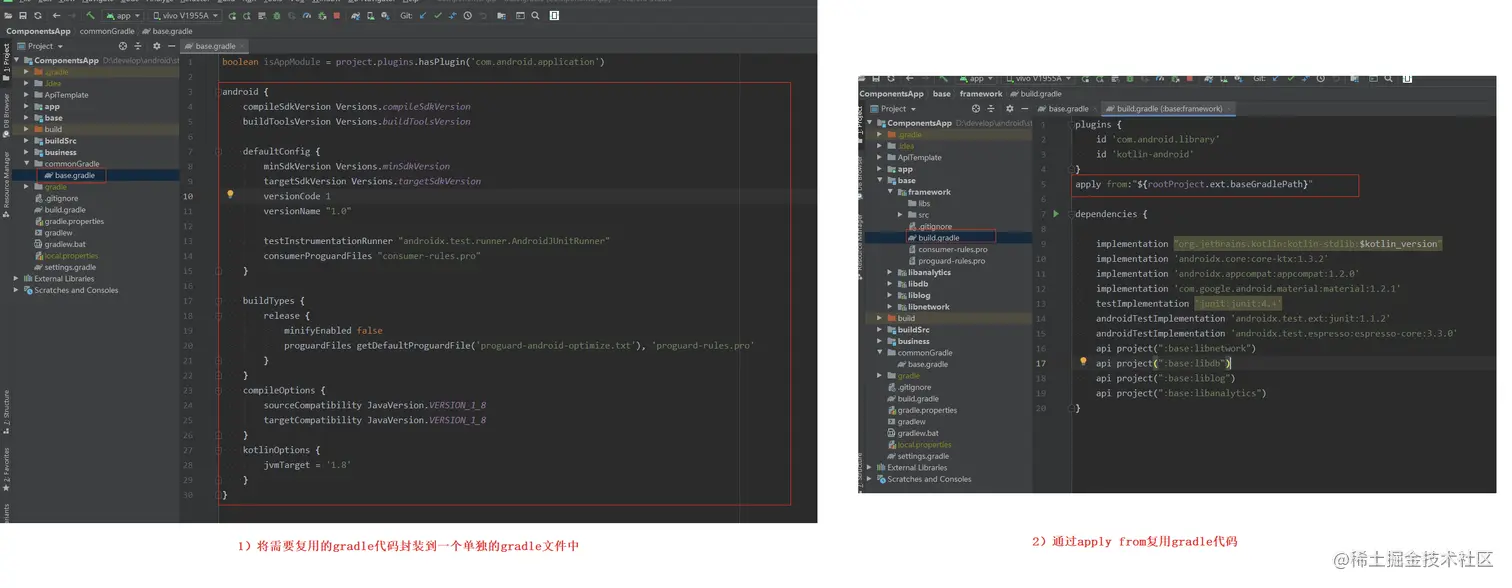Image resolution: width=1512 pixels, height=588 pixels.
Task: Open gear settings in right window's Project panel
Action: (x=1010, y=109)
